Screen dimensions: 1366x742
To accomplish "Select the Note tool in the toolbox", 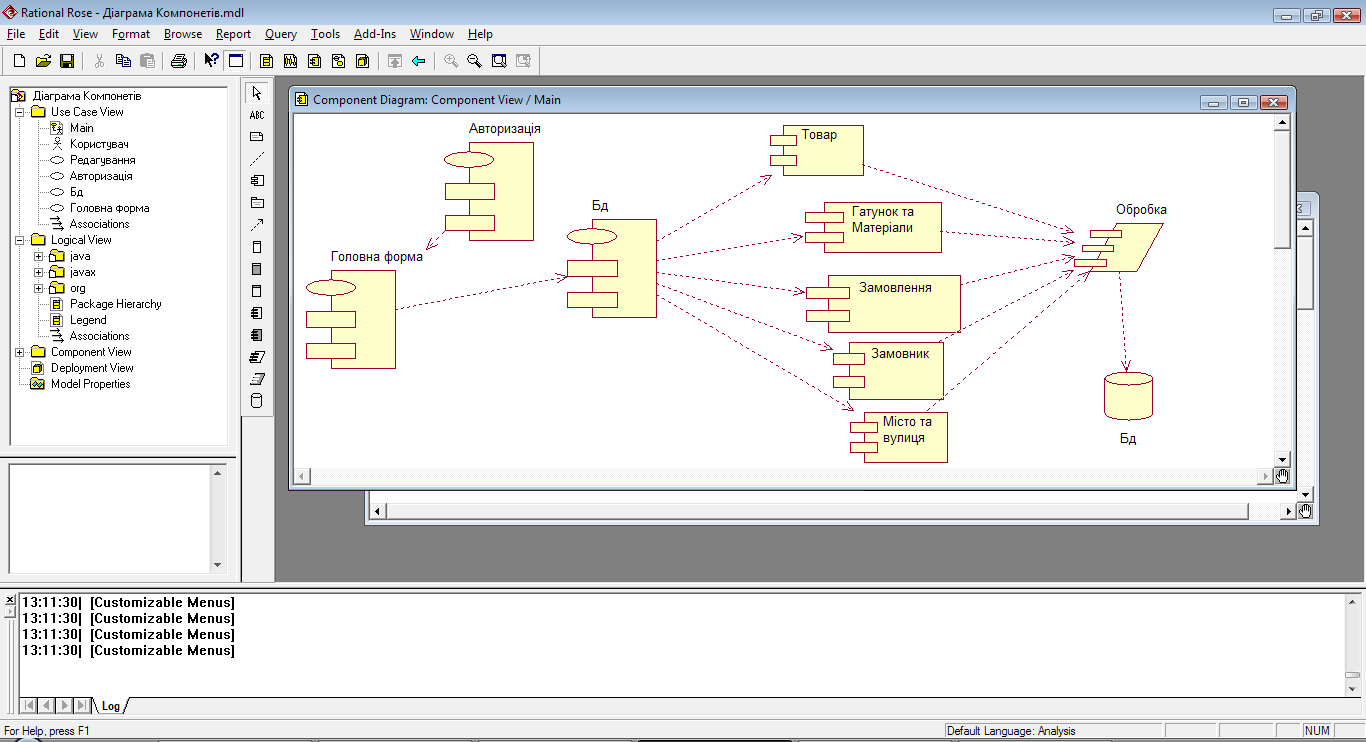I will pyautogui.click(x=257, y=137).
